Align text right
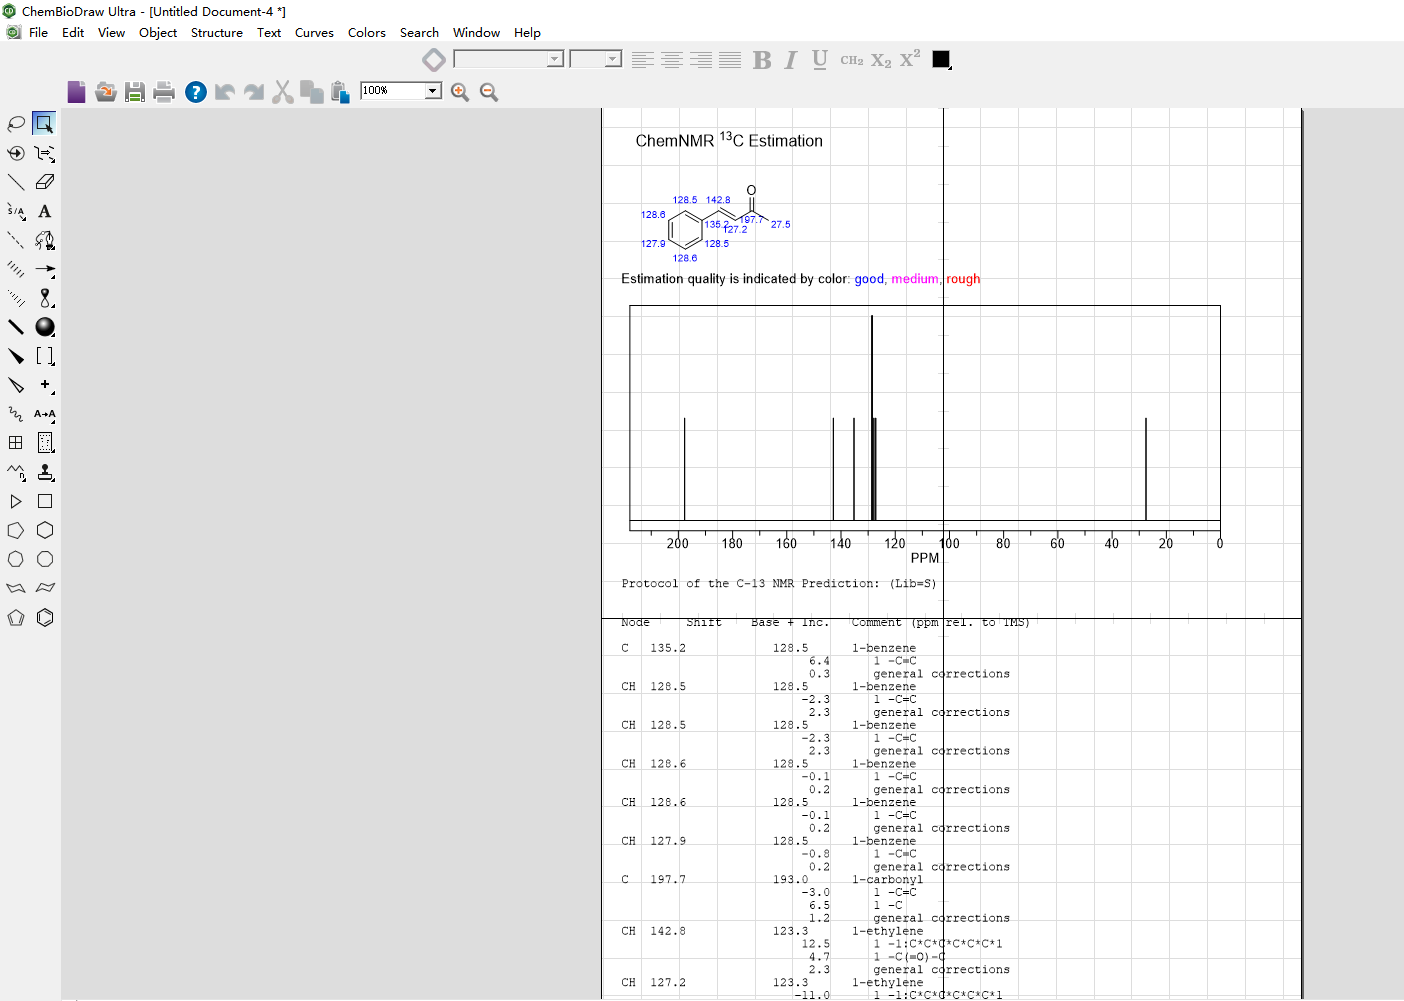The image size is (1404, 1001). pos(701,60)
